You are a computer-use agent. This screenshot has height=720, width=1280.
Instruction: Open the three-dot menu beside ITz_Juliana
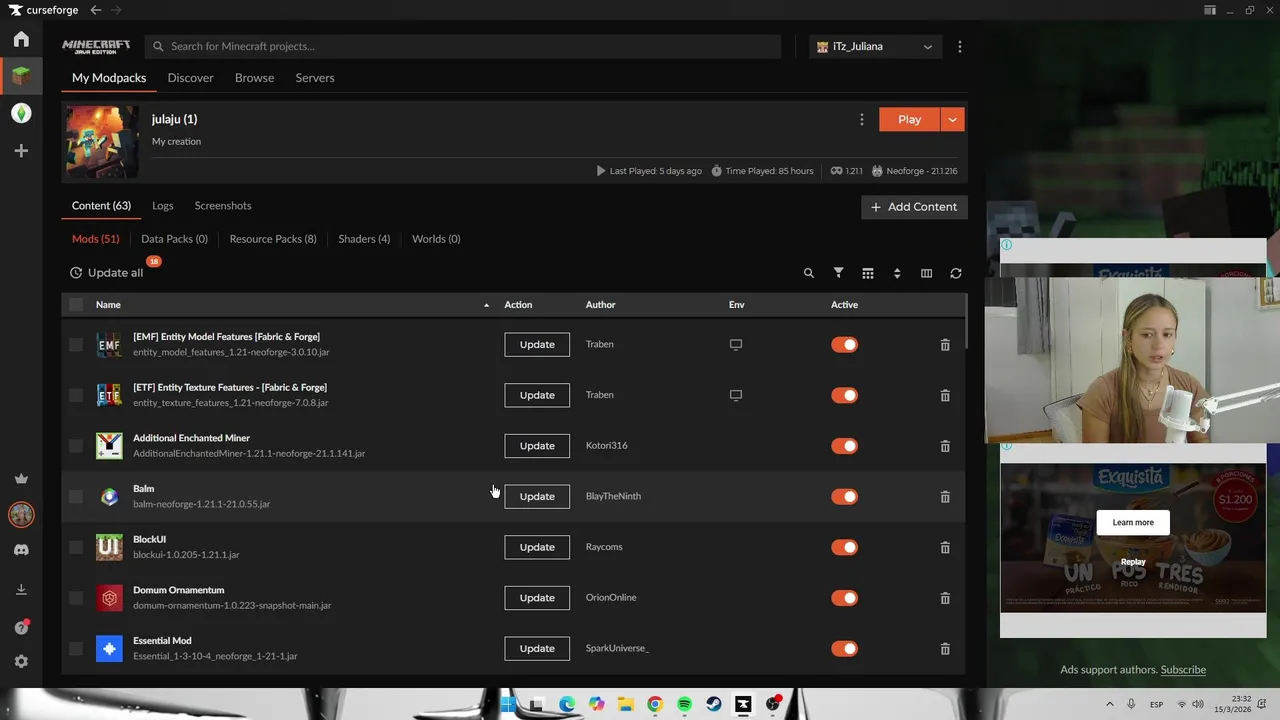960,47
